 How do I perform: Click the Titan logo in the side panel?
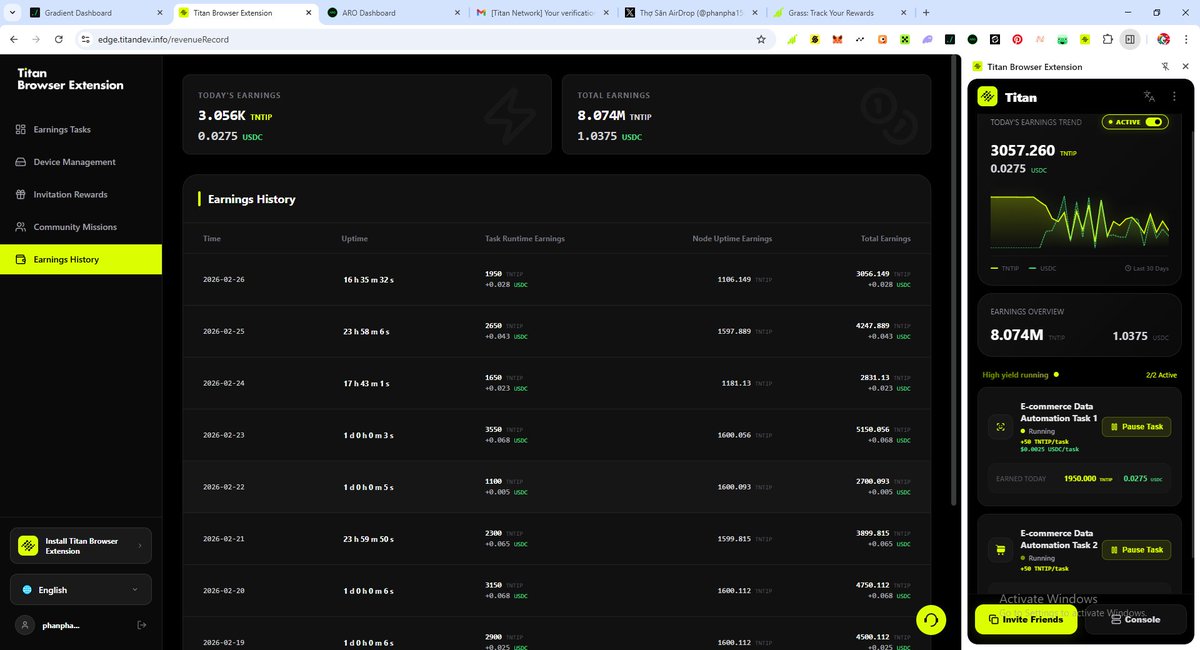[987, 97]
